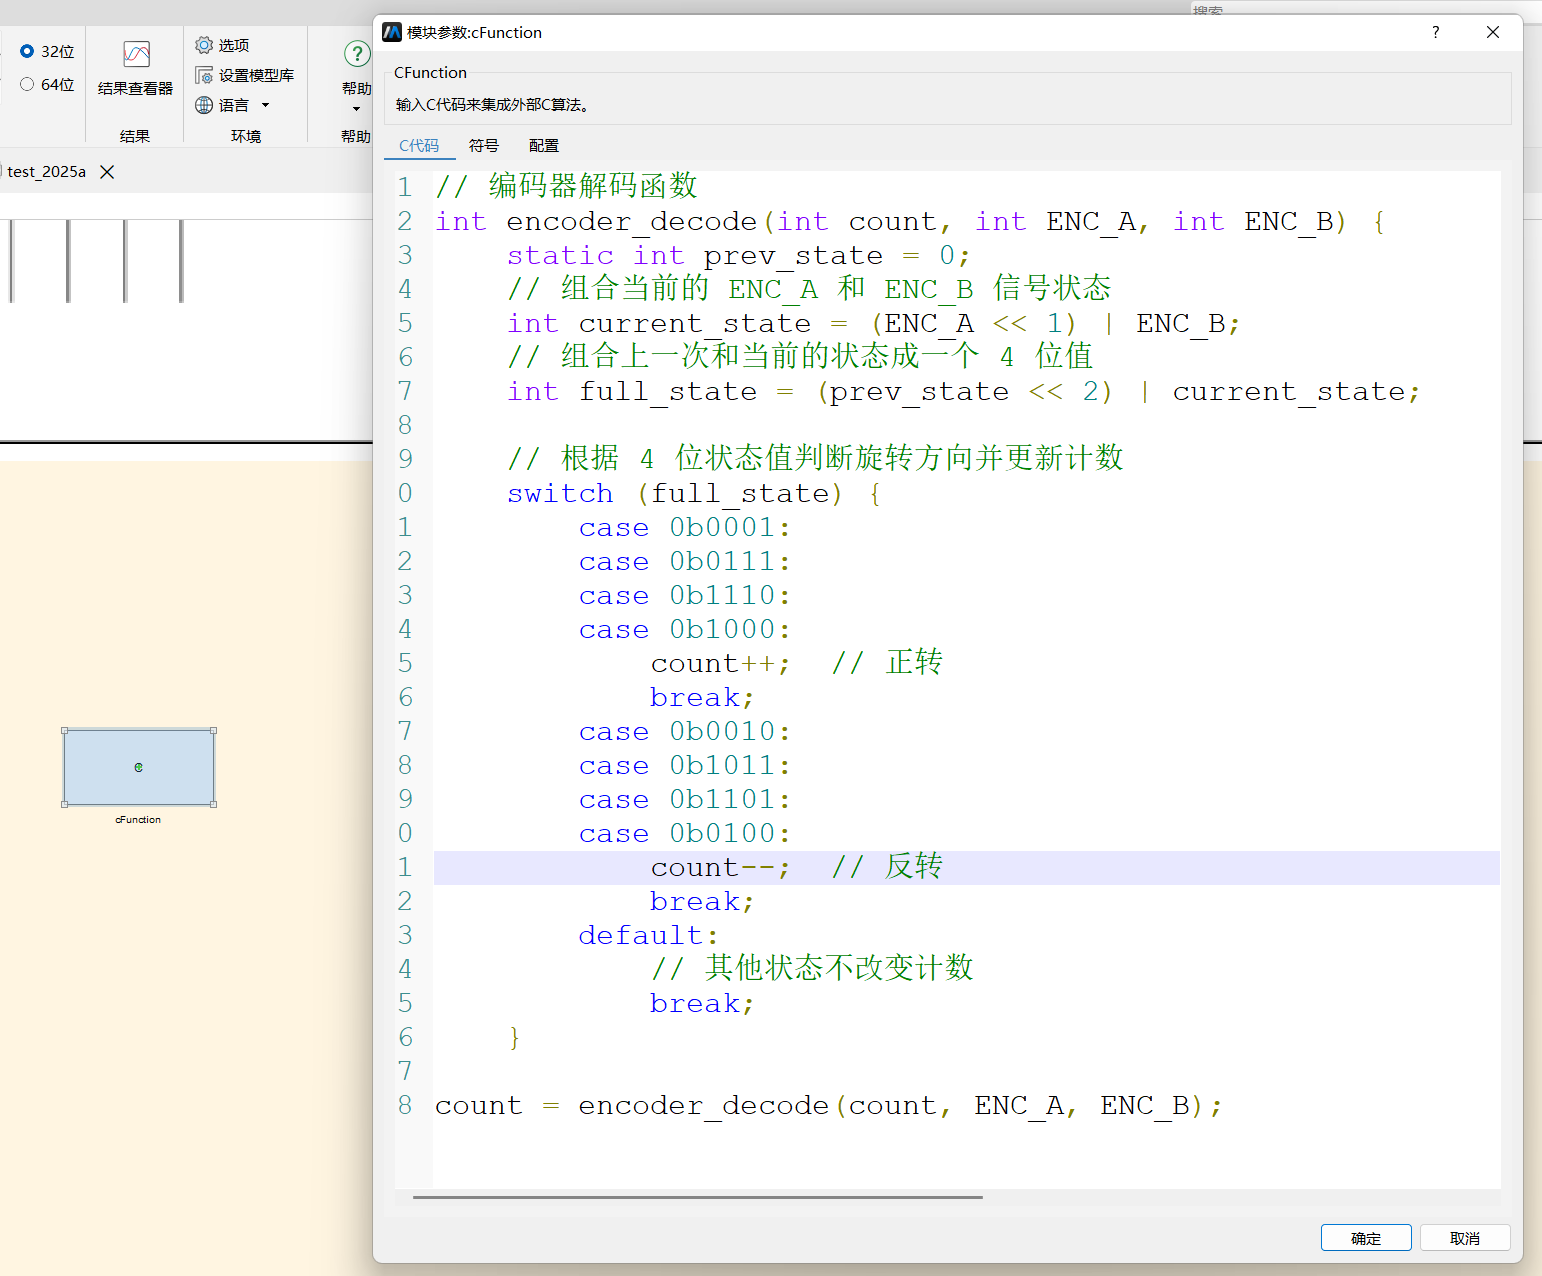Click the 'case 0b1110:' line

pos(684,596)
